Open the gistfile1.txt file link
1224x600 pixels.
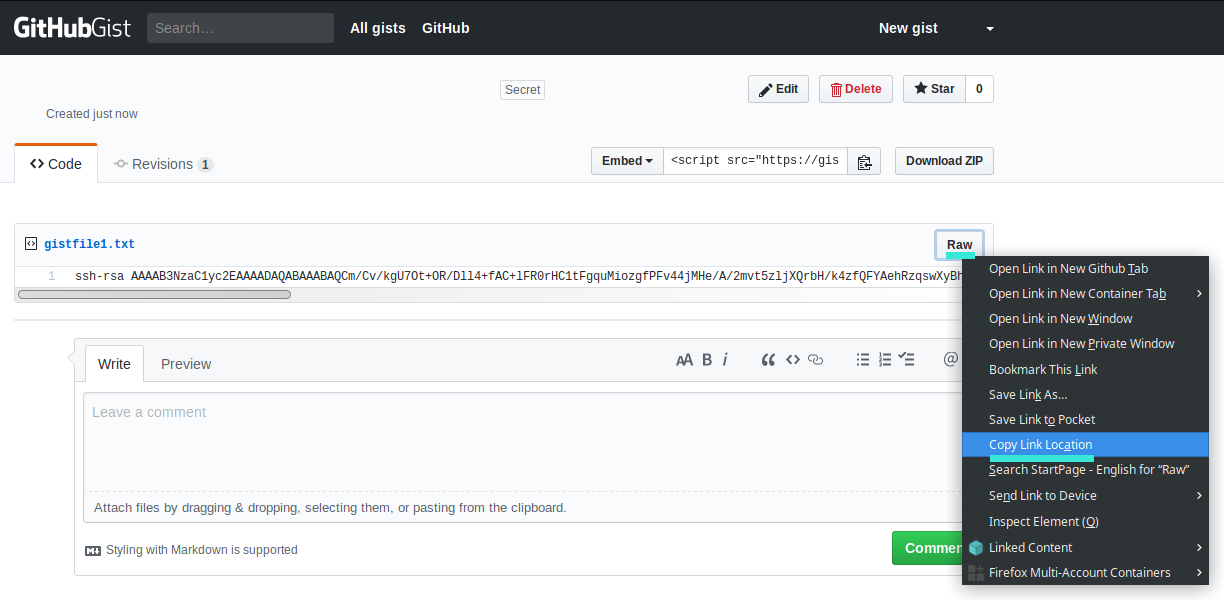click(88, 243)
